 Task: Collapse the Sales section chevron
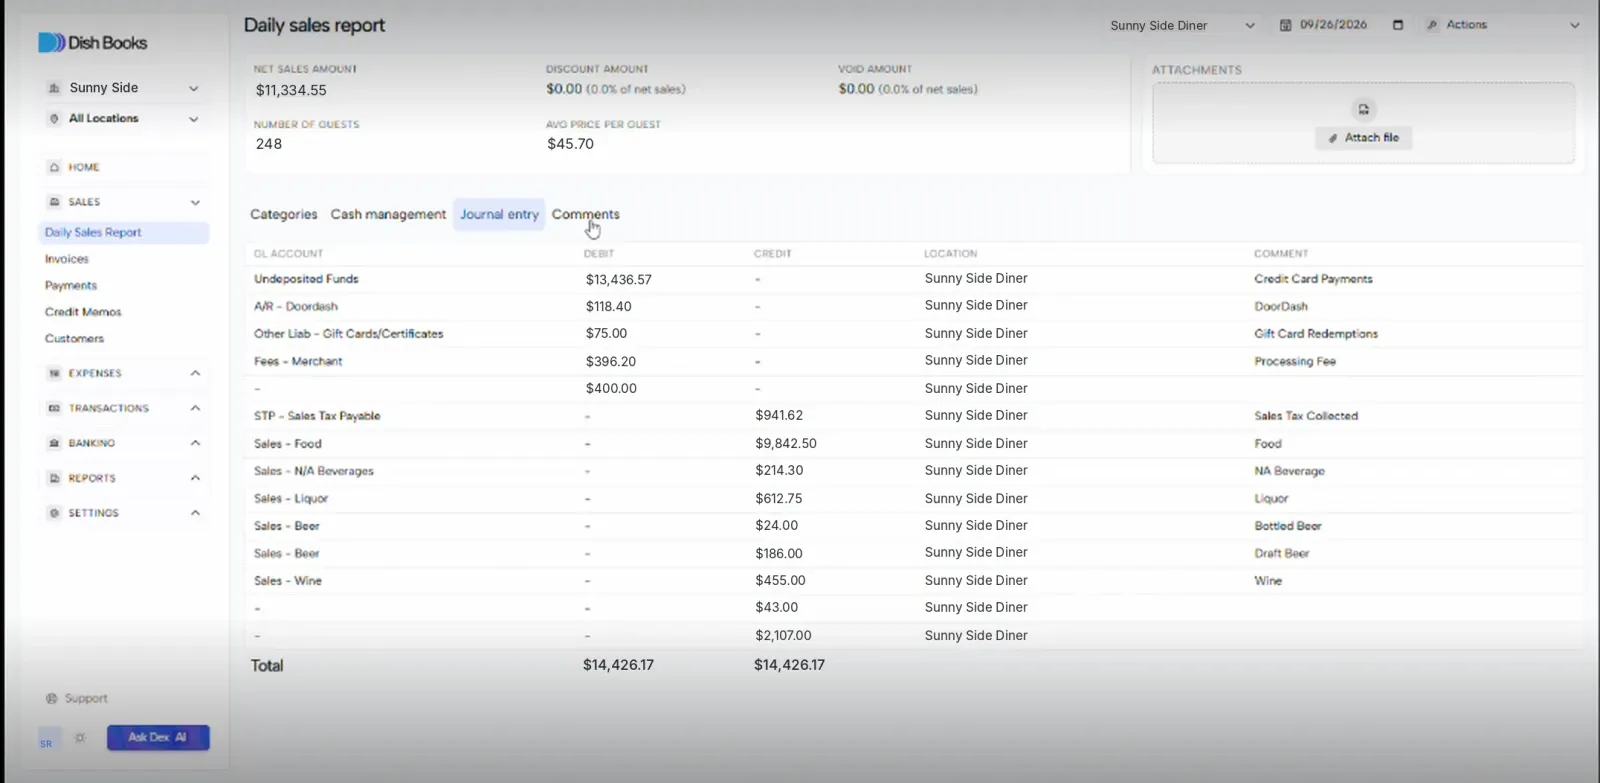click(195, 202)
